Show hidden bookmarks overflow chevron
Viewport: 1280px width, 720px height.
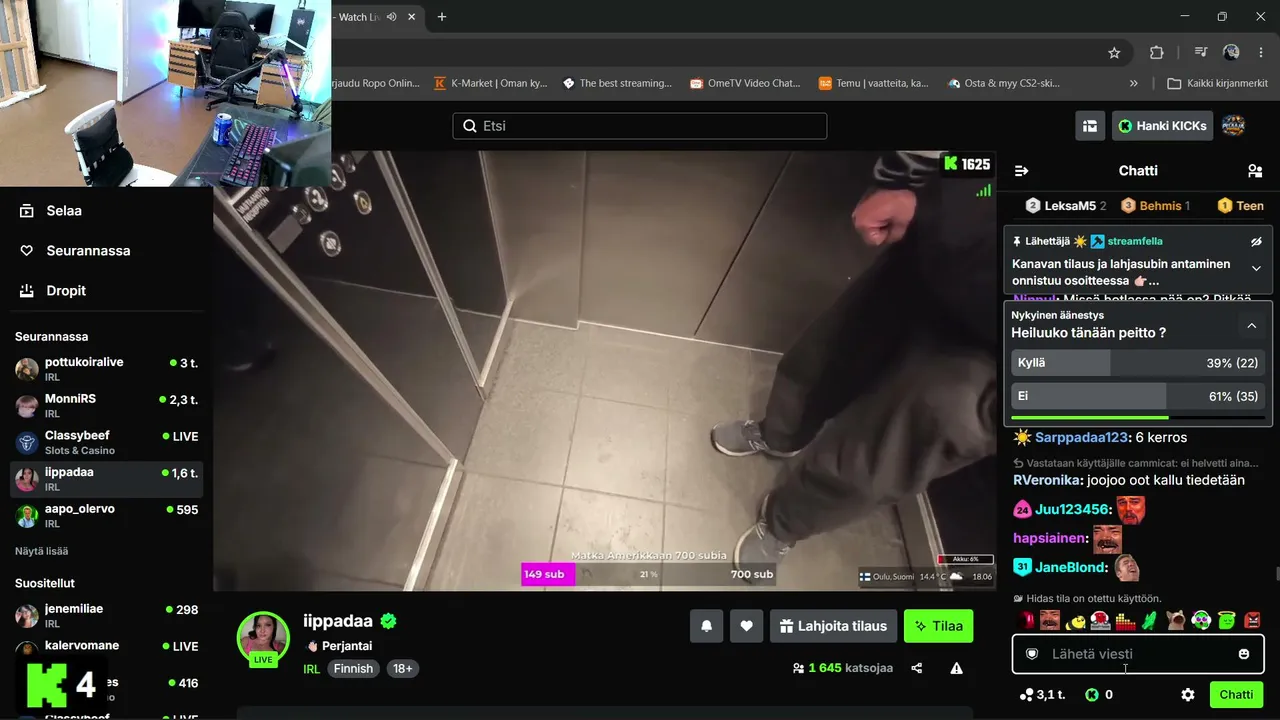[1133, 83]
